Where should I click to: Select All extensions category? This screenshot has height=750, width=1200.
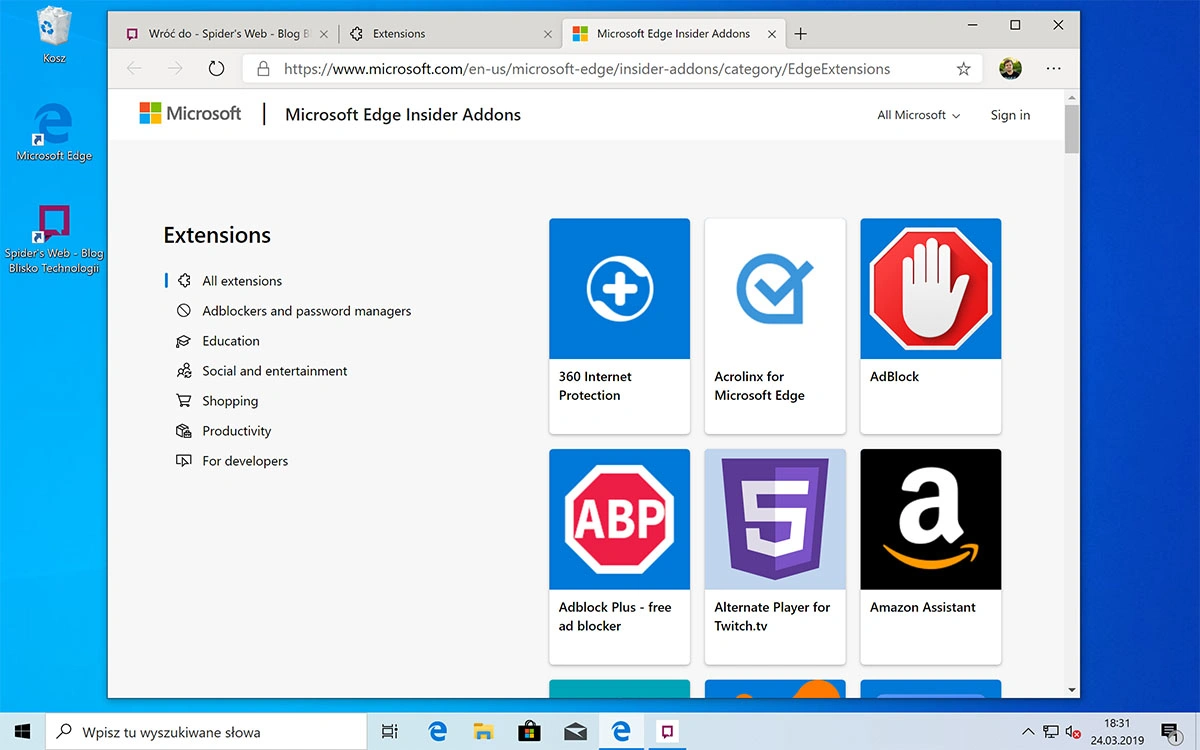[x=242, y=281]
